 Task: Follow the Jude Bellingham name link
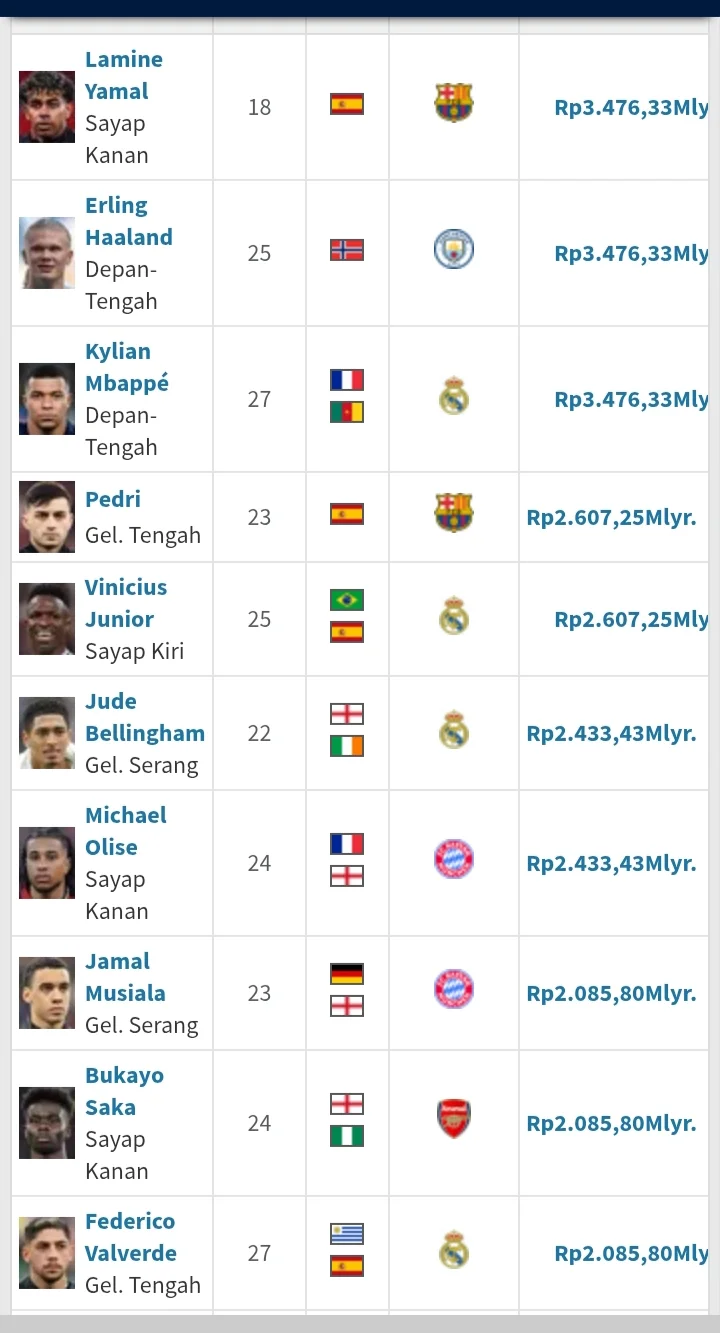144,717
